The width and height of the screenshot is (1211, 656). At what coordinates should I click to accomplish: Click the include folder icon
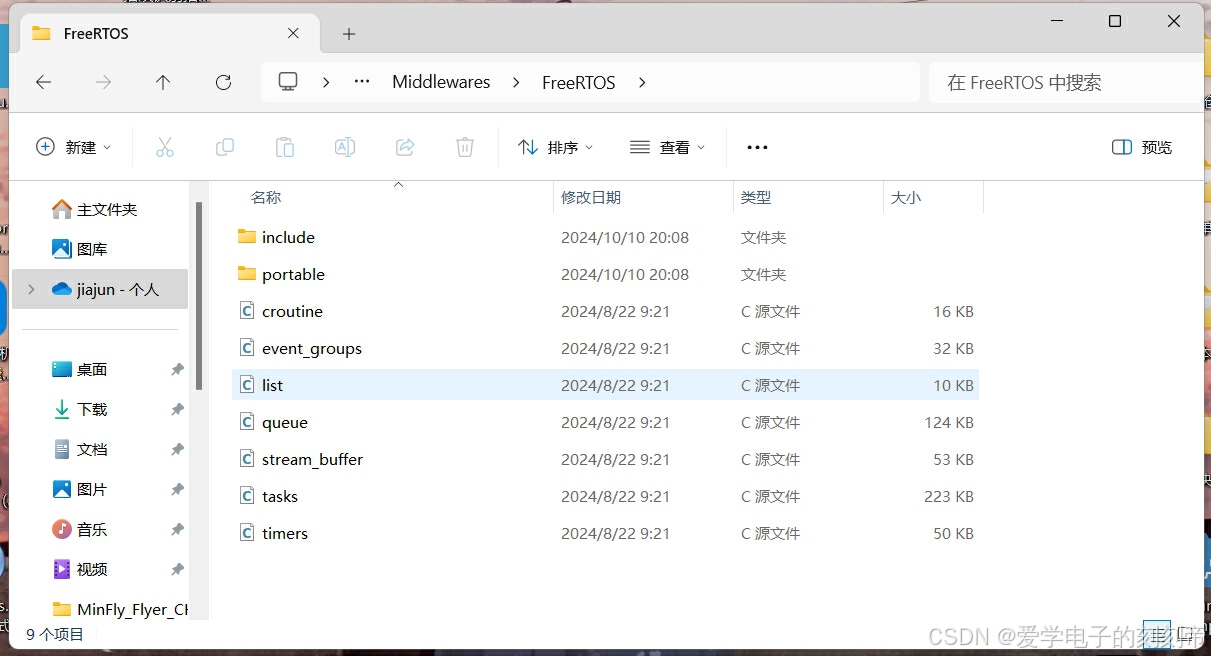point(247,237)
